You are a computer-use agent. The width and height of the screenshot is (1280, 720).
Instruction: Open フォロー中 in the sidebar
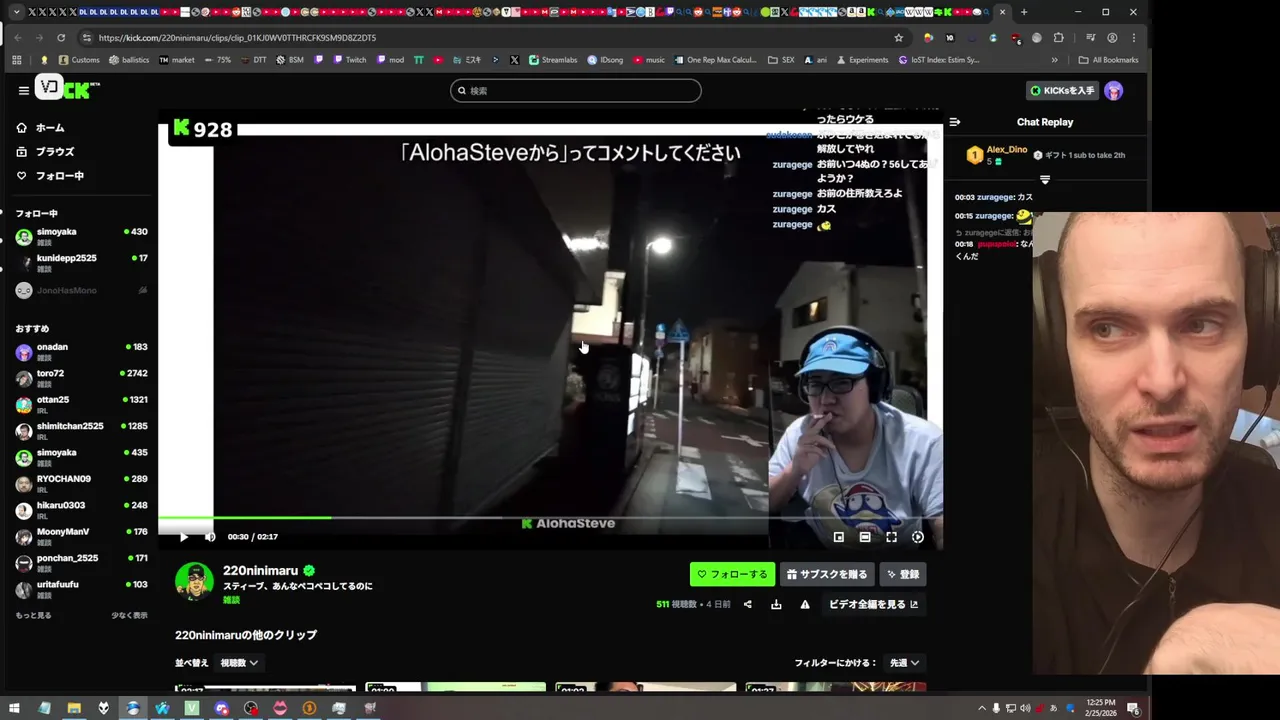[x=50, y=176]
